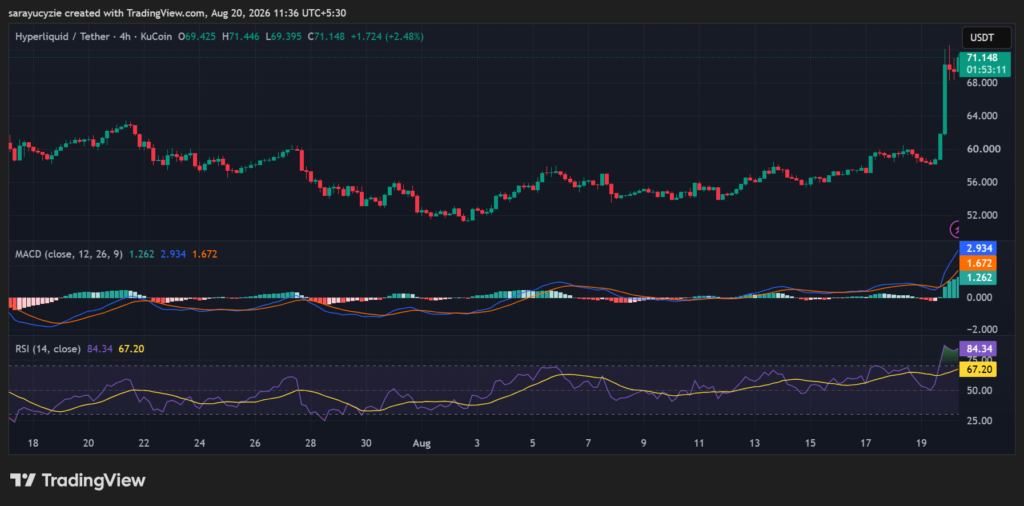The image size is (1024, 506).
Task: Click date axis label 9
Action: (x=644, y=443)
